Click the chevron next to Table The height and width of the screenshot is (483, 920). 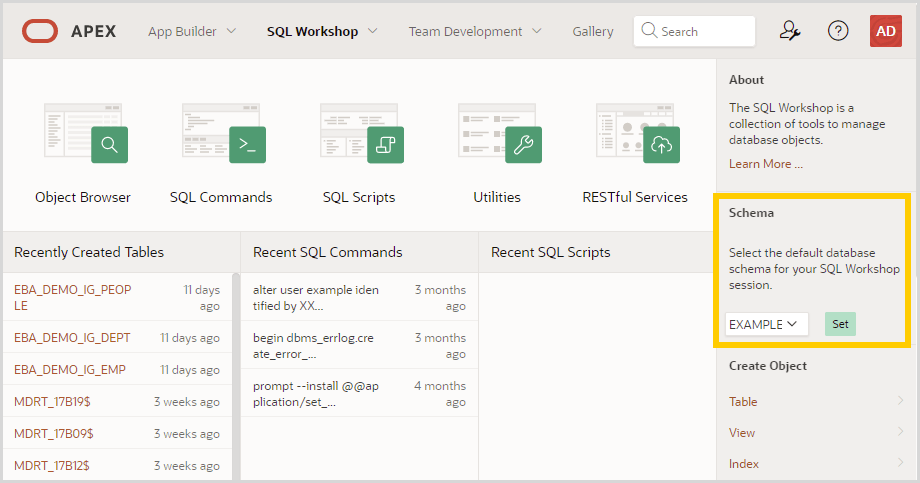click(900, 400)
